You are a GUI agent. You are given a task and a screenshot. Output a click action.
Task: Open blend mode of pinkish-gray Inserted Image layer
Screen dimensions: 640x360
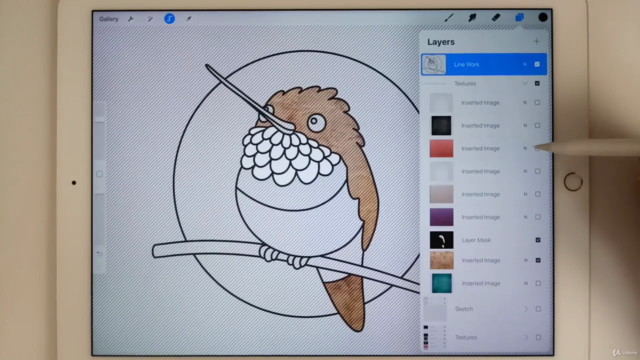click(x=525, y=194)
